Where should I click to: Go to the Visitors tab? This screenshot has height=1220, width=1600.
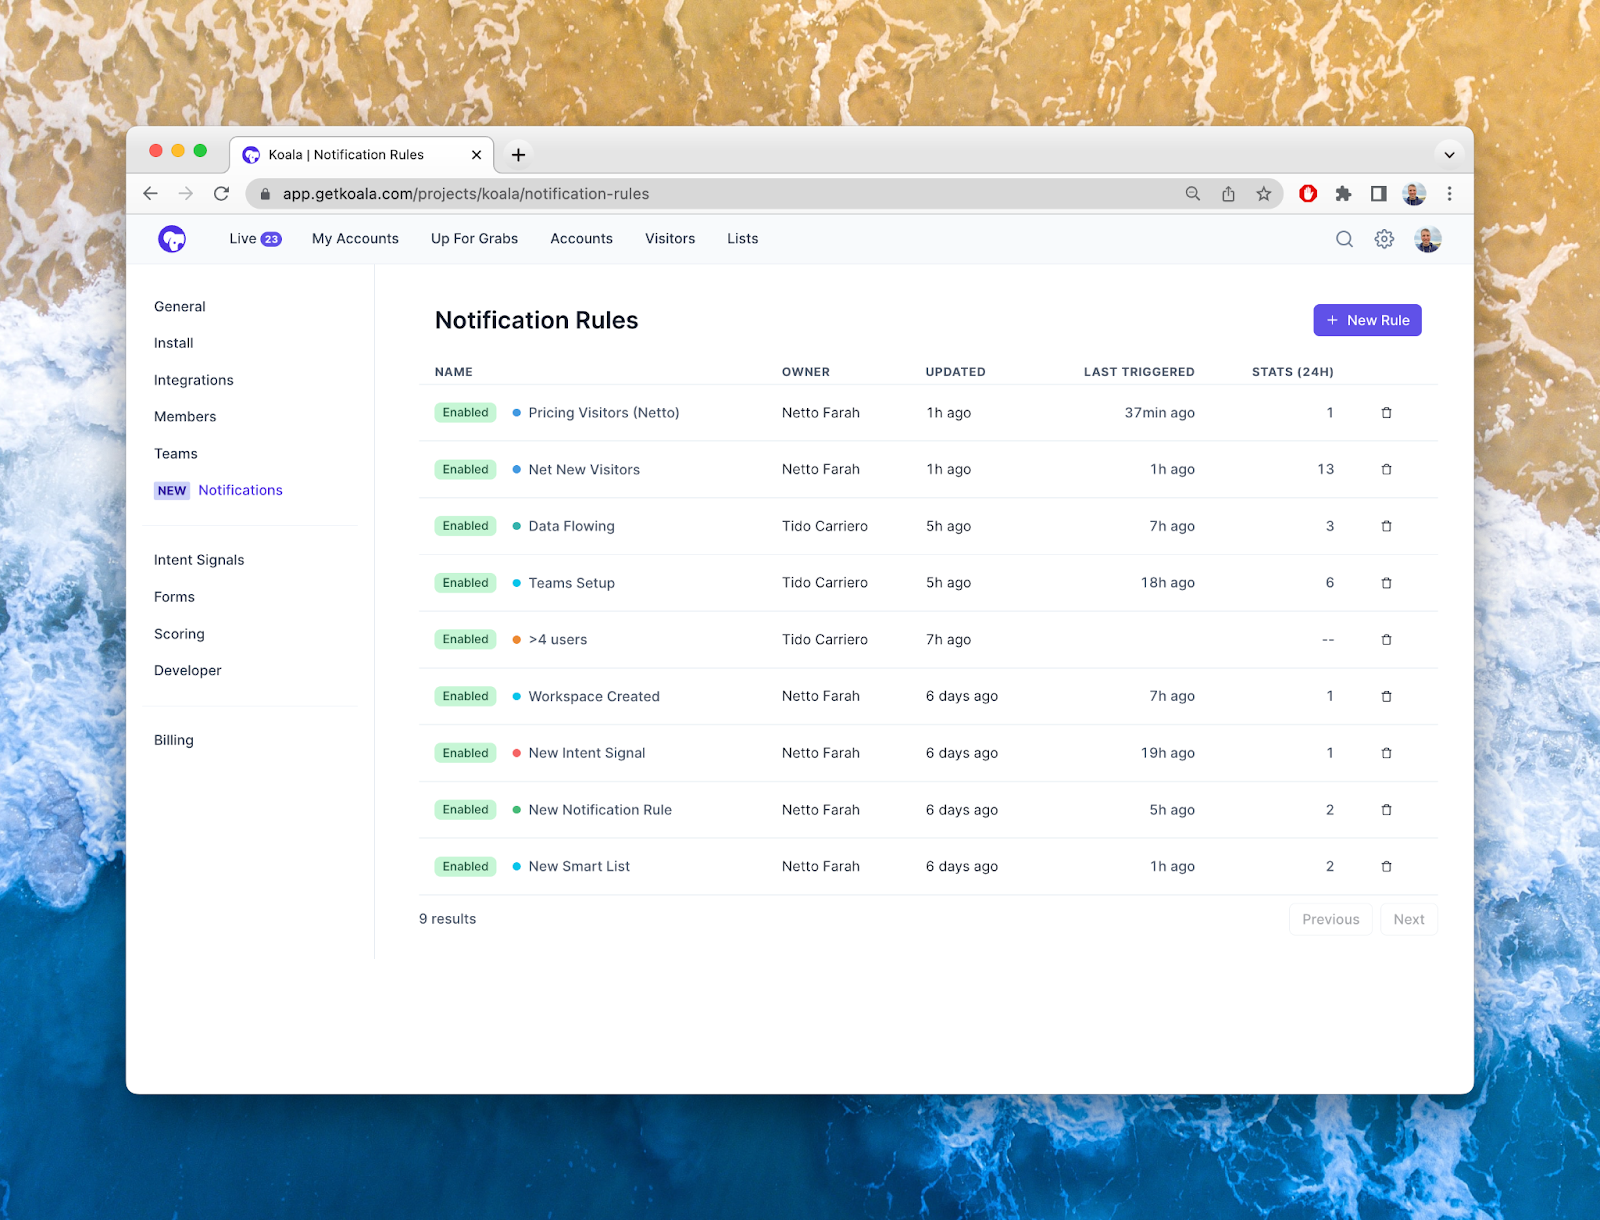669,239
